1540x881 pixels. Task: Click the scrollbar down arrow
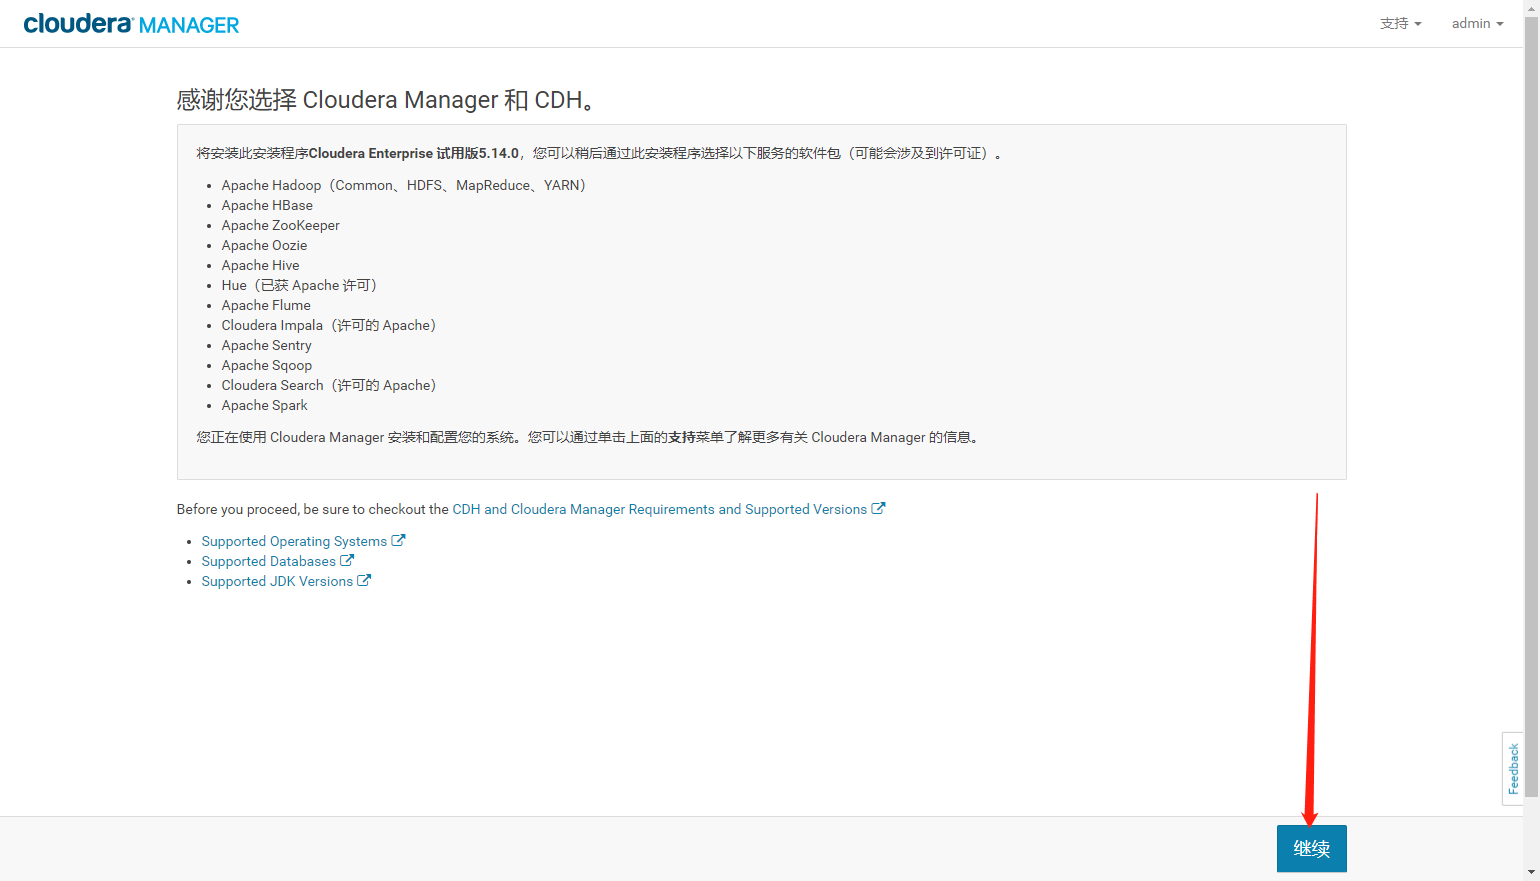[1531, 873]
